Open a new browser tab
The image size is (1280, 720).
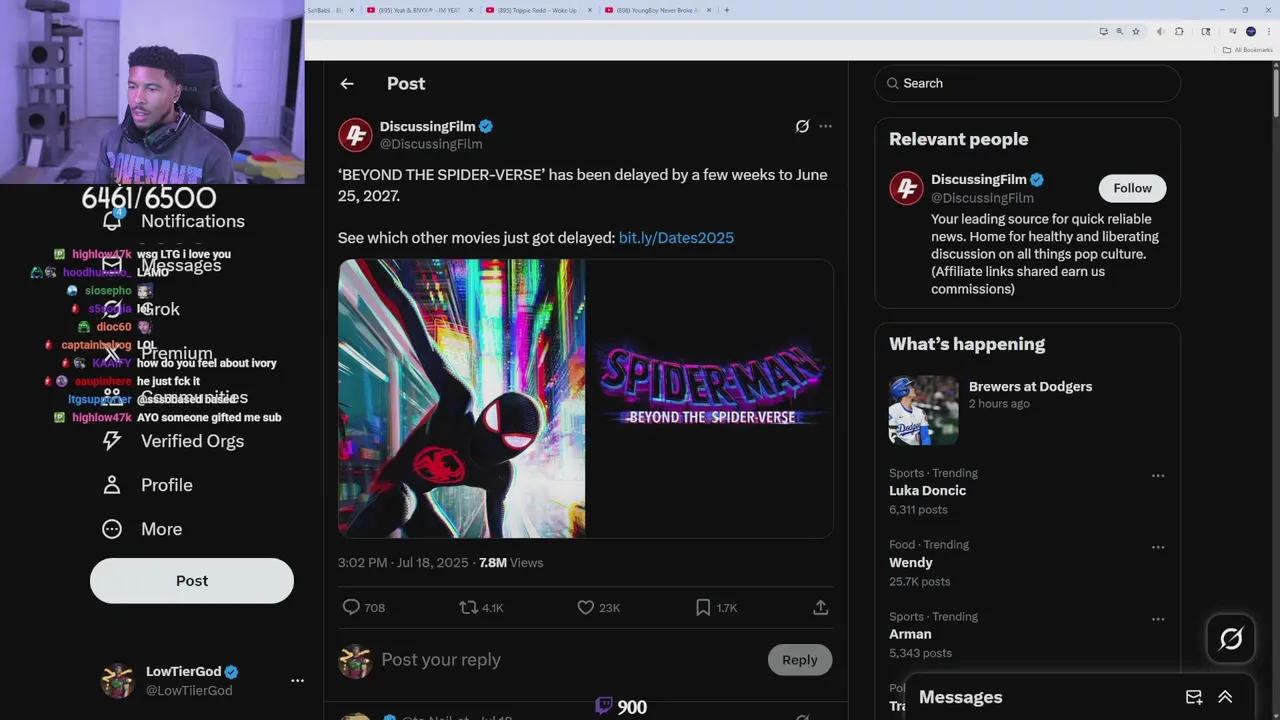727,10
